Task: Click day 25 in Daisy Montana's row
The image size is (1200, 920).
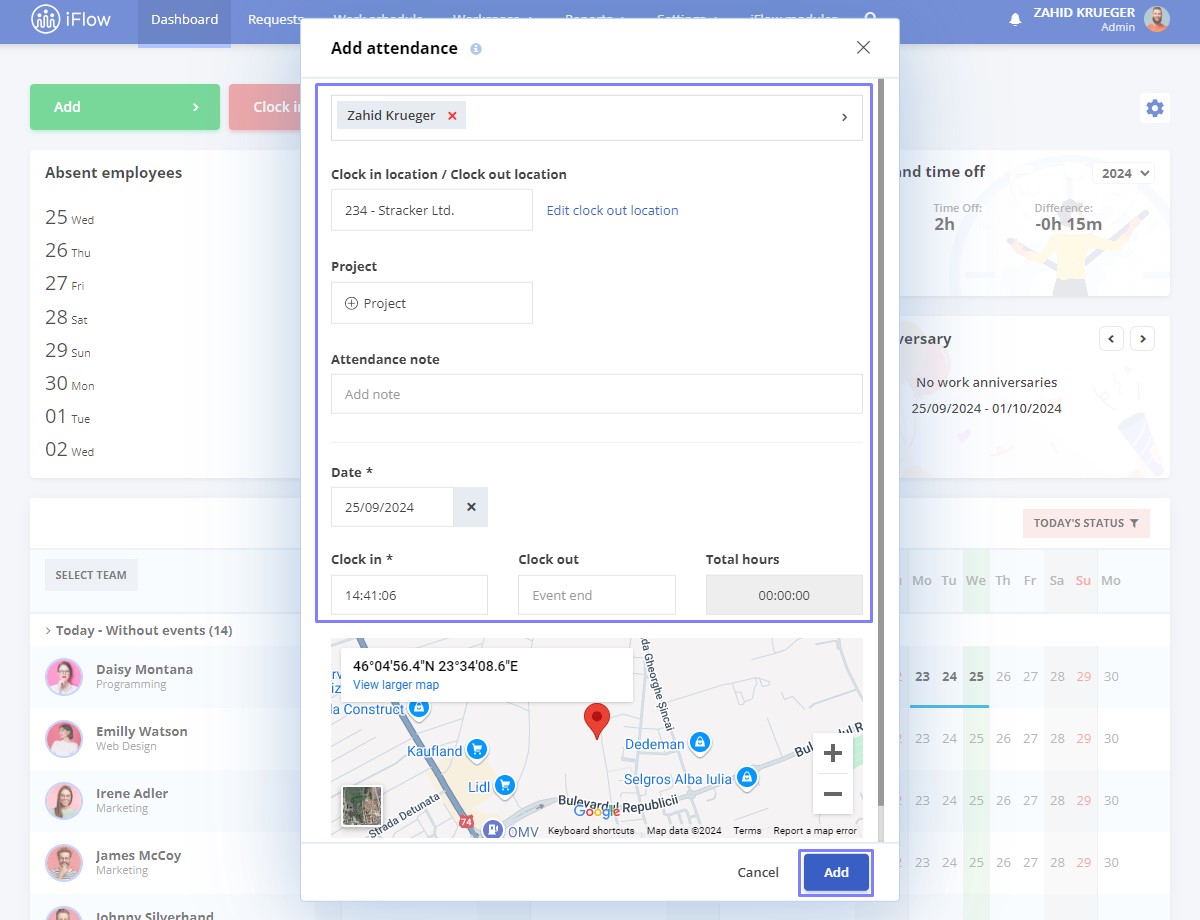Action: (976, 676)
